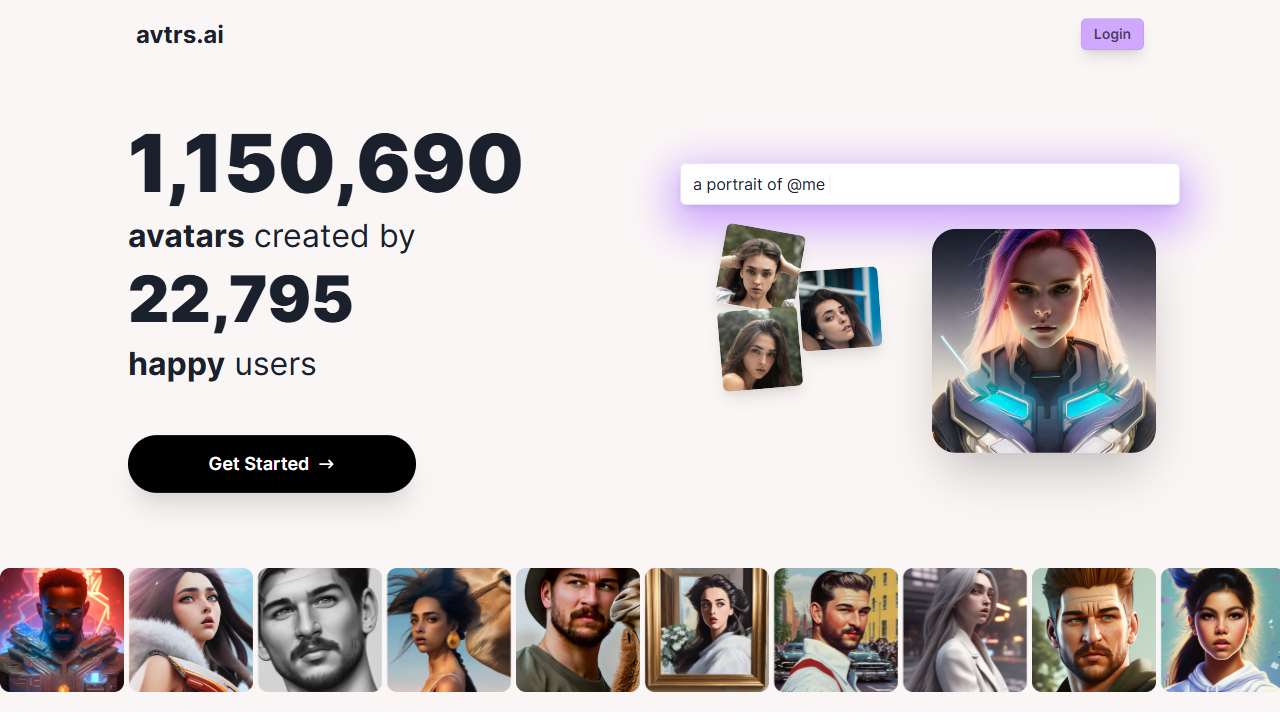The height and width of the screenshot is (720, 1280).
Task: Open the black-and-white mustached man sketch
Action: 320,630
